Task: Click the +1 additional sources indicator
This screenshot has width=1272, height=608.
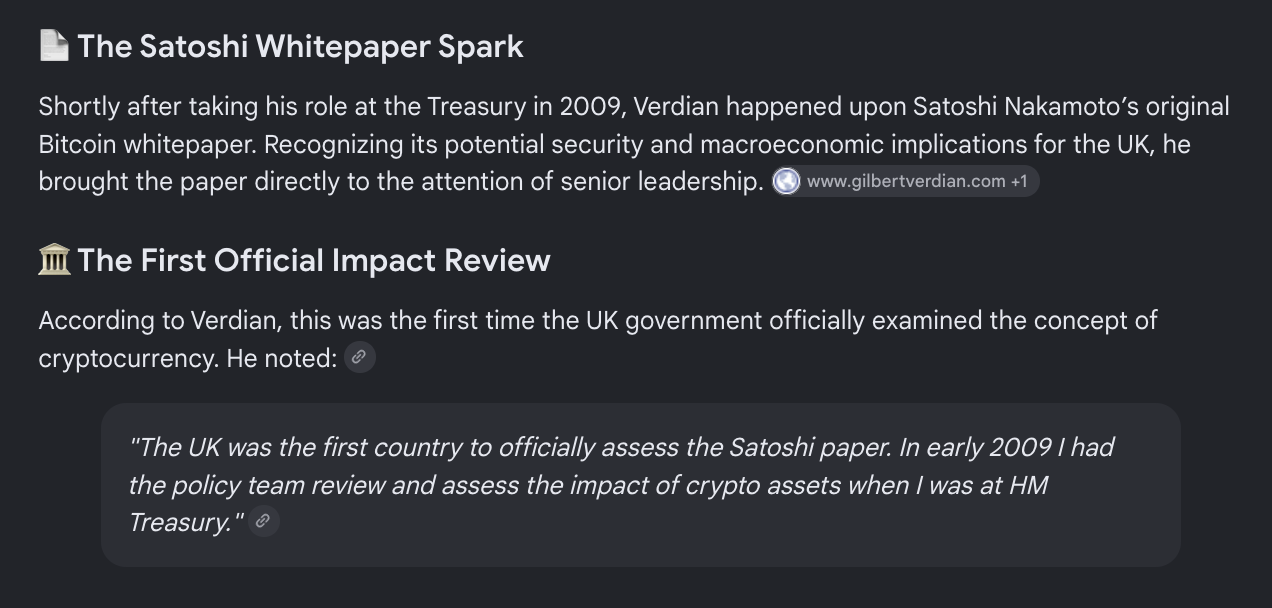Action: (x=1019, y=182)
